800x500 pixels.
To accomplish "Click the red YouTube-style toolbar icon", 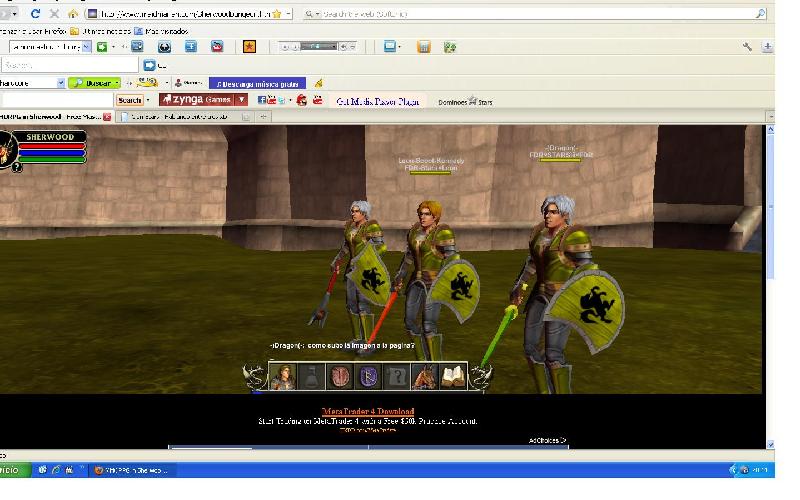I will 217,47.
